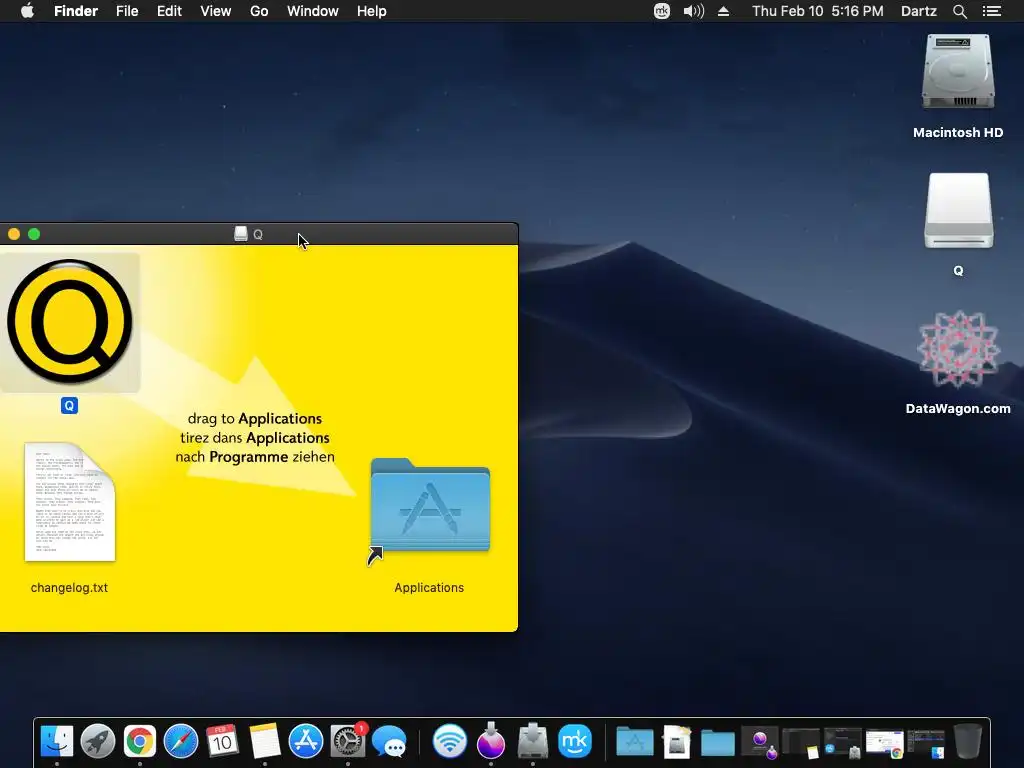Open the dark window thumbnail with sticky note in Dock

tap(801, 743)
